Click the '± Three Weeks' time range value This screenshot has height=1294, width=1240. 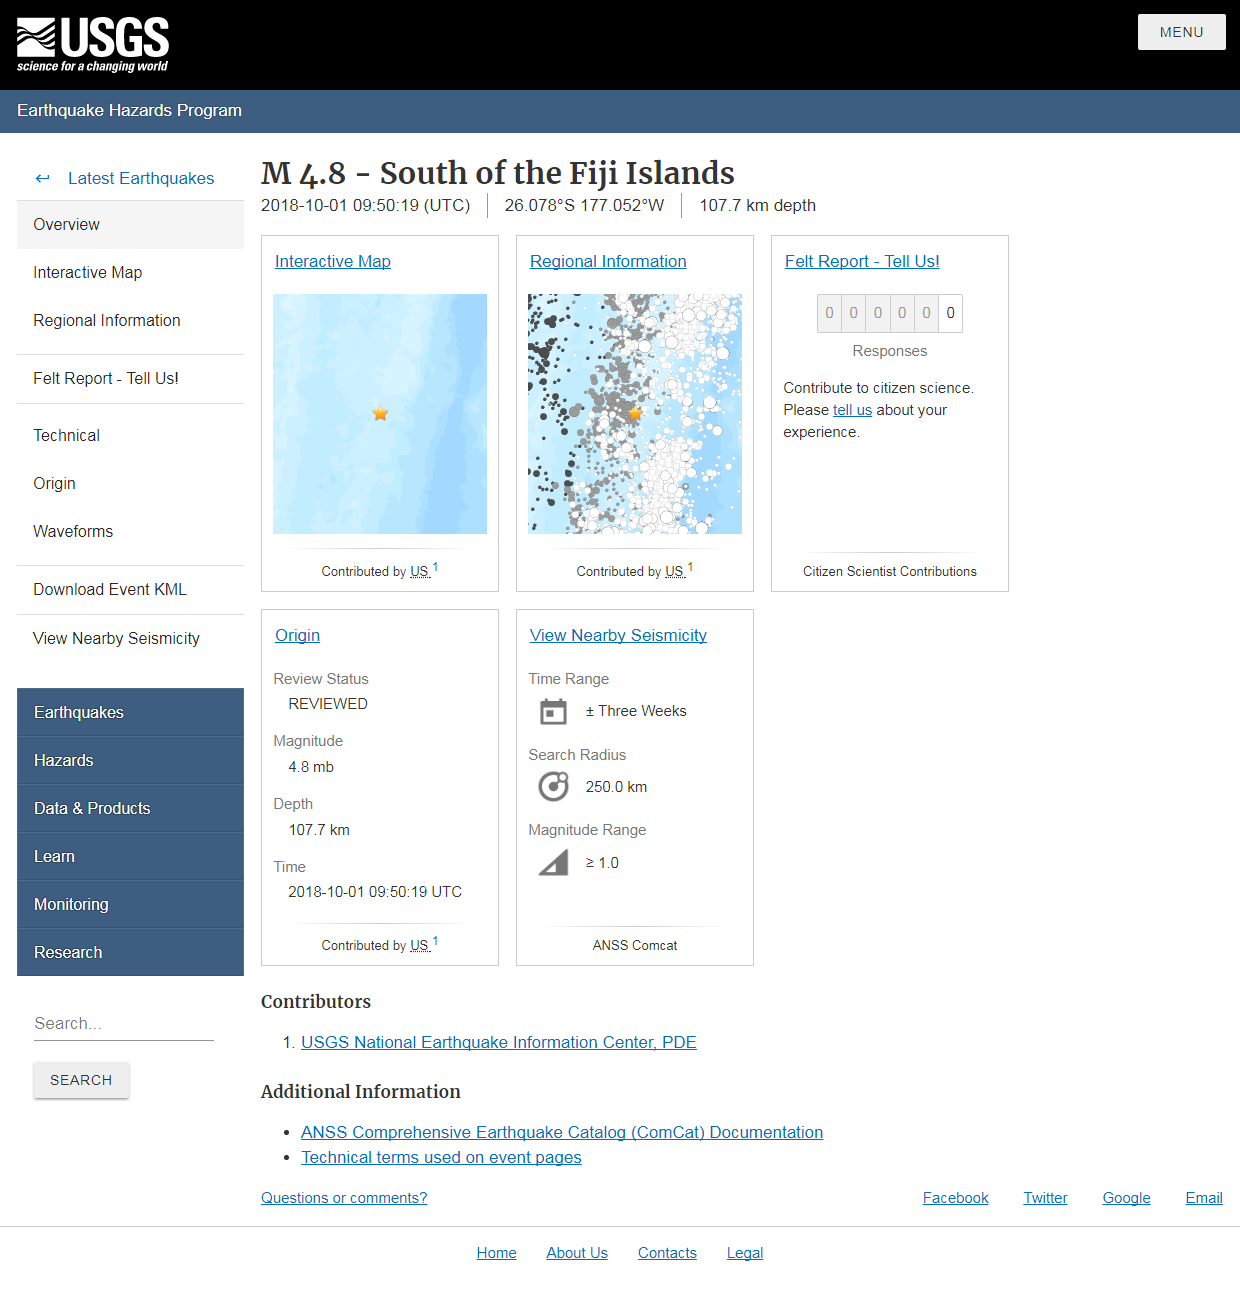click(x=636, y=711)
